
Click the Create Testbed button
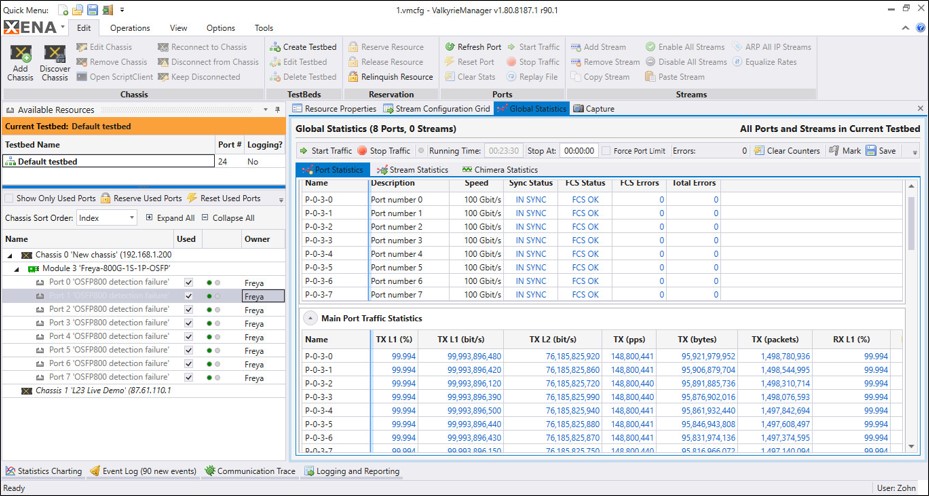(x=303, y=47)
